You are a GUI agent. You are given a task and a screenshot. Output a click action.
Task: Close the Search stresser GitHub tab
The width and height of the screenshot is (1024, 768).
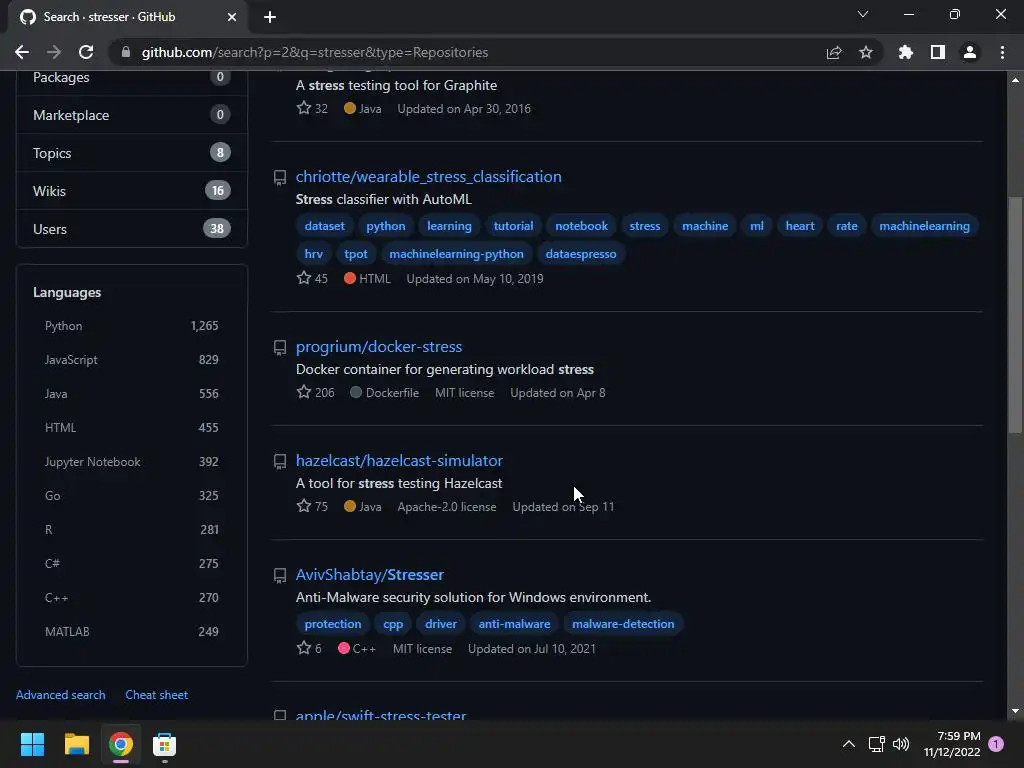(232, 17)
